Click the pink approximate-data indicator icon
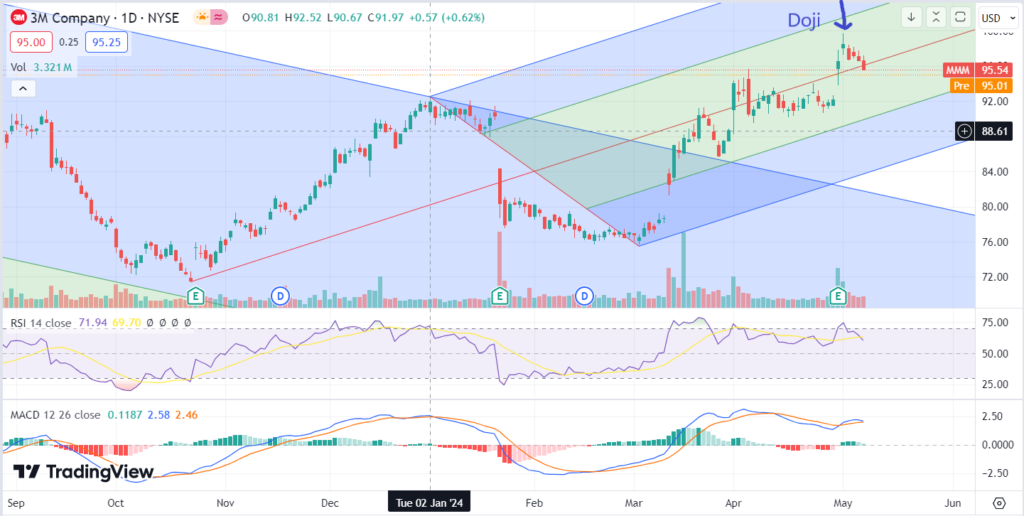This screenshot has height=516, width=1024. point(219,18)
